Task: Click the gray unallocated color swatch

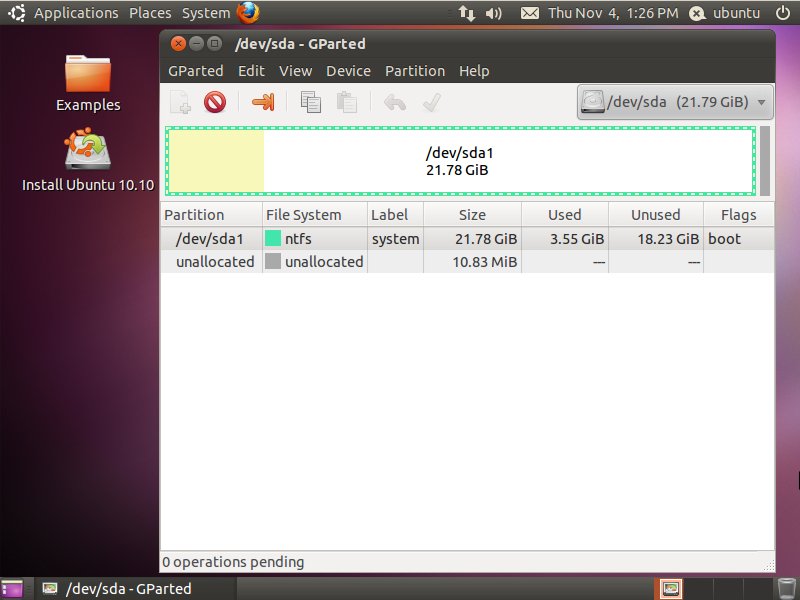Action: tap(273, 261)
